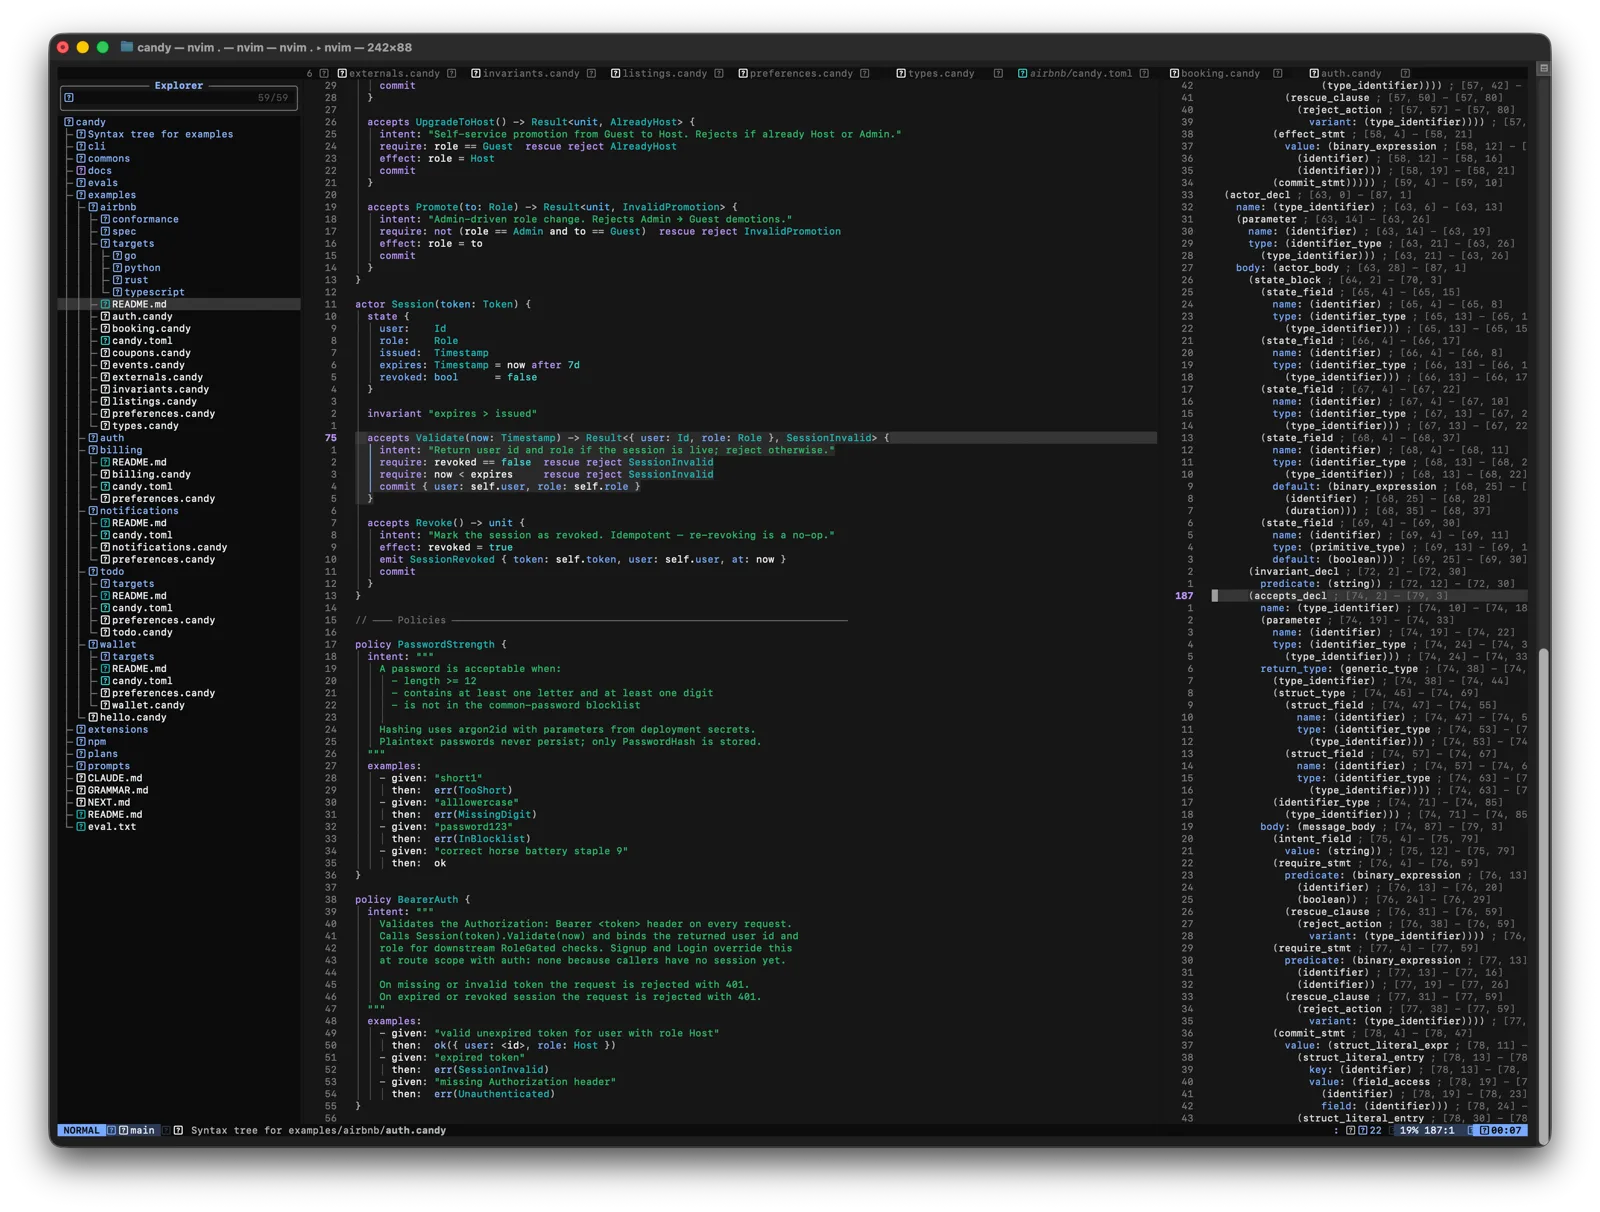Close the airbnb/candy.toml buffer tab
The height and width of the screenshot is (1212, 1600).
point(1144,73)
